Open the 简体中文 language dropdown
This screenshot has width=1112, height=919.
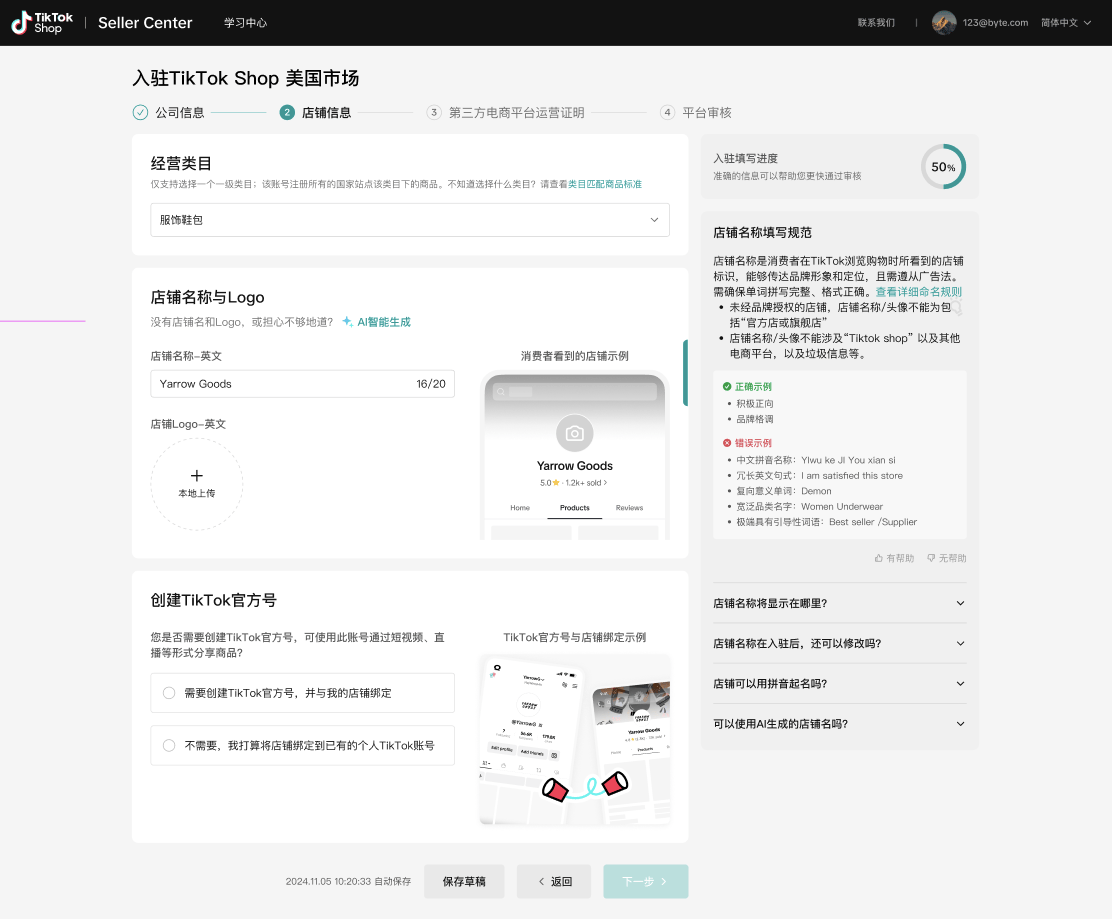[x=1062, y=22]
